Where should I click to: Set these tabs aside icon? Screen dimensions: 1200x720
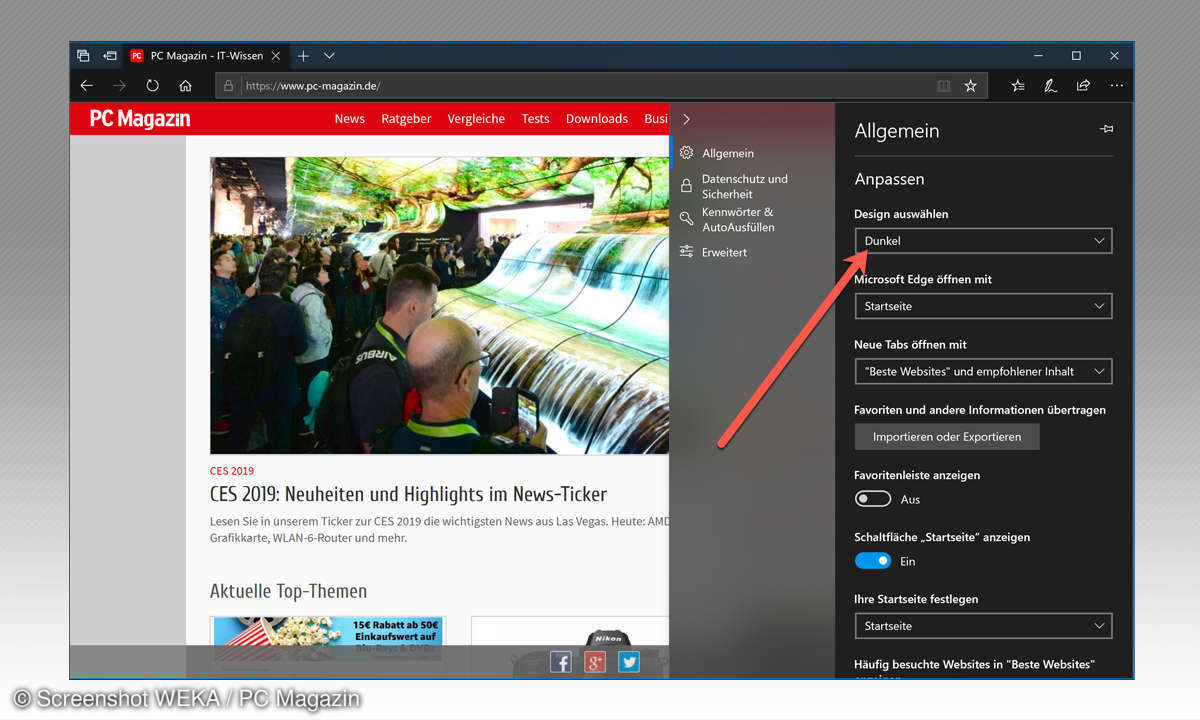tap(109, 56)
